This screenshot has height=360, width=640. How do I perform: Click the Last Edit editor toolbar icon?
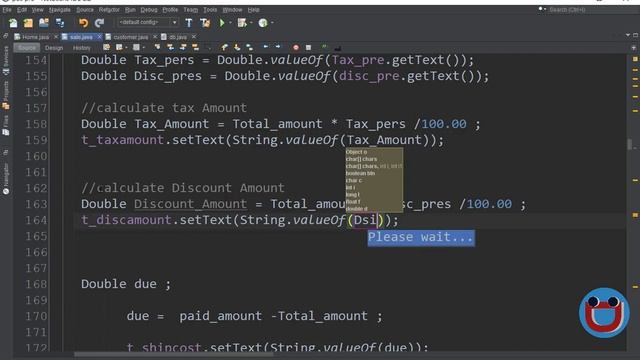click(107, 47)
